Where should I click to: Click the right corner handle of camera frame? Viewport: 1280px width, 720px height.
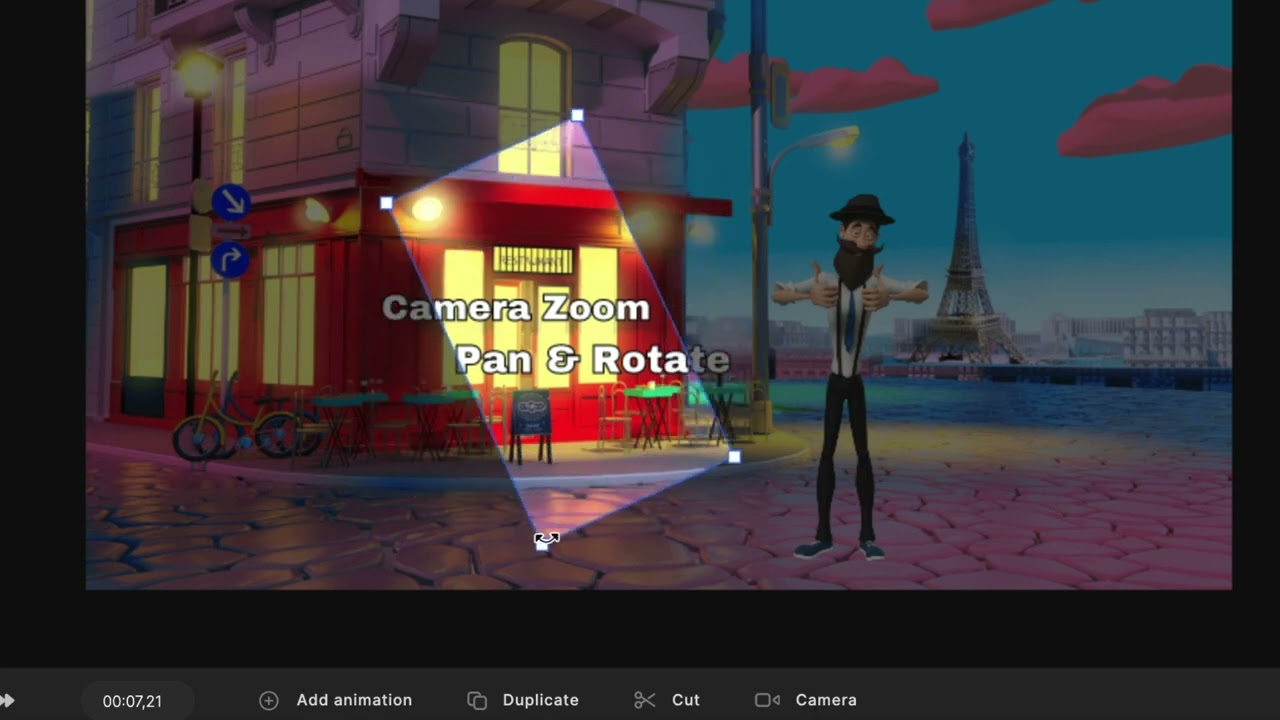point(734,457)
